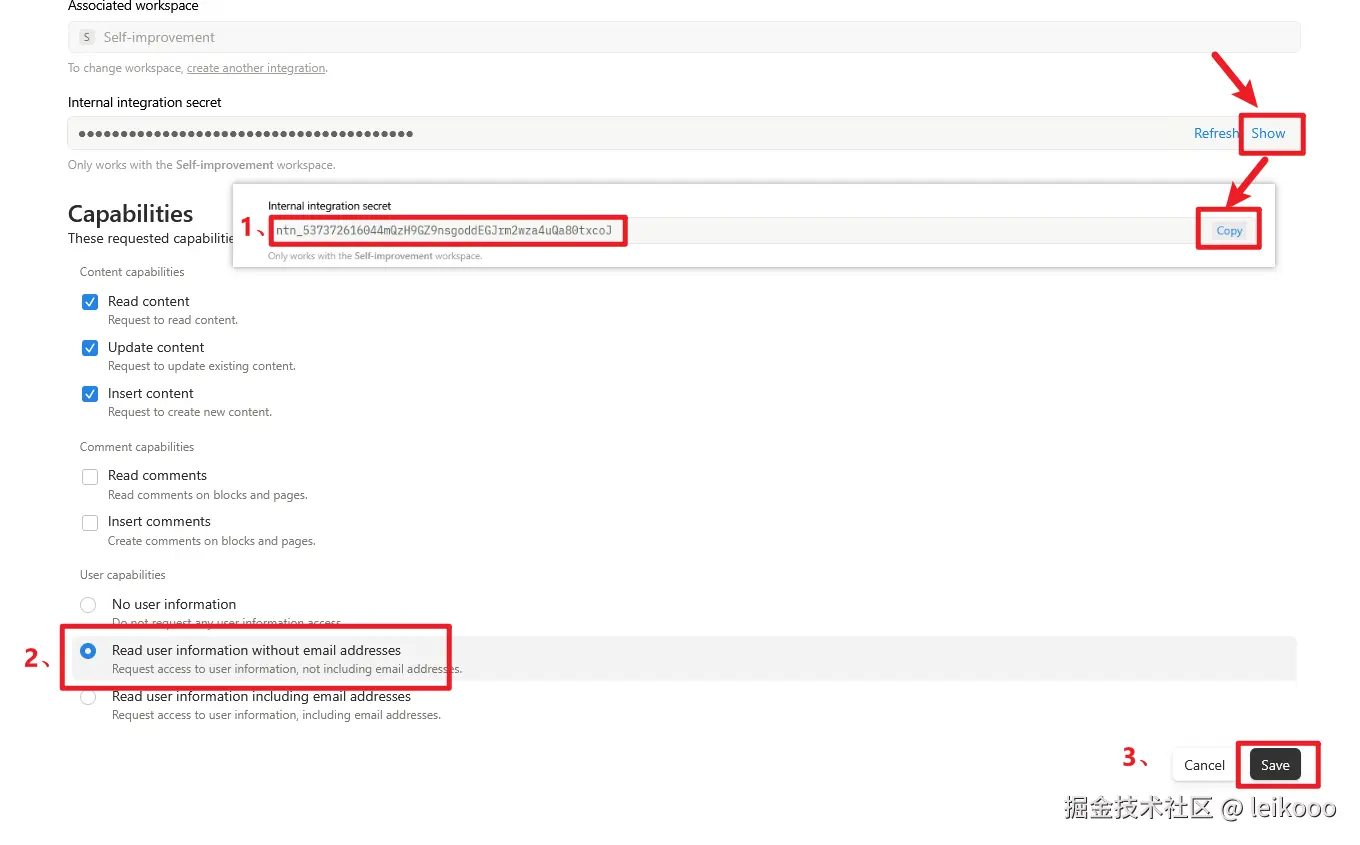Image resolution: width=1360 pixels, height=845 pixels.
Task: Click the masked integration secret field
Action: tap(684, 133)
